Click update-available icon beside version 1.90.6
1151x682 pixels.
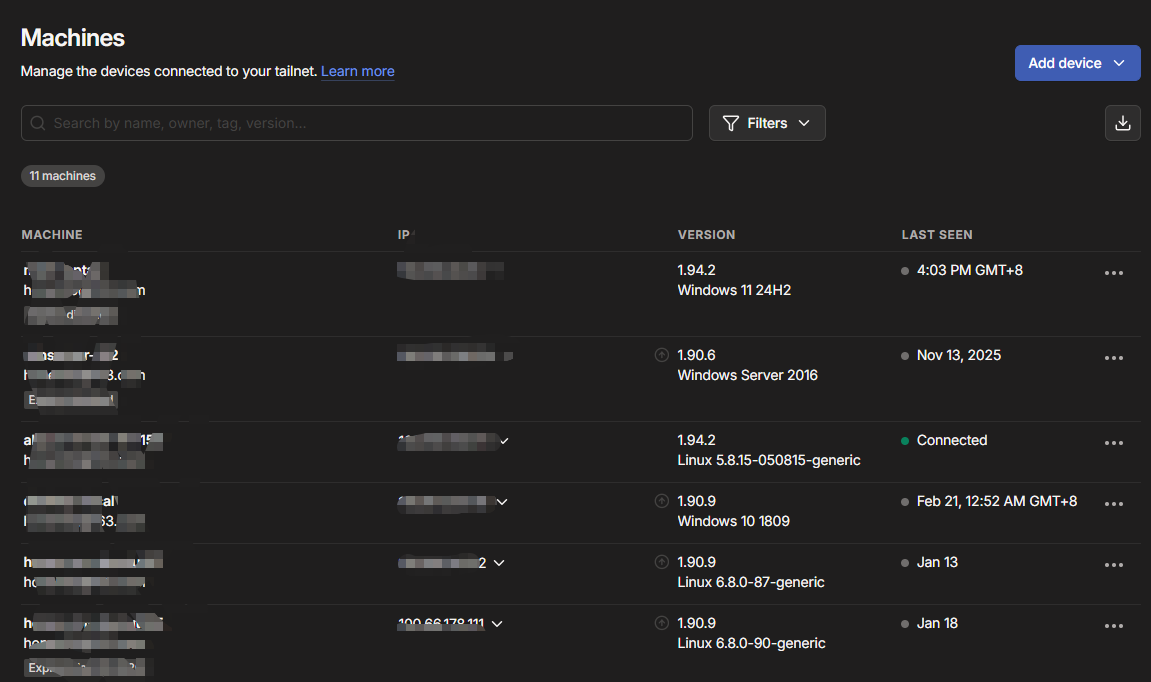pos(661,355)
